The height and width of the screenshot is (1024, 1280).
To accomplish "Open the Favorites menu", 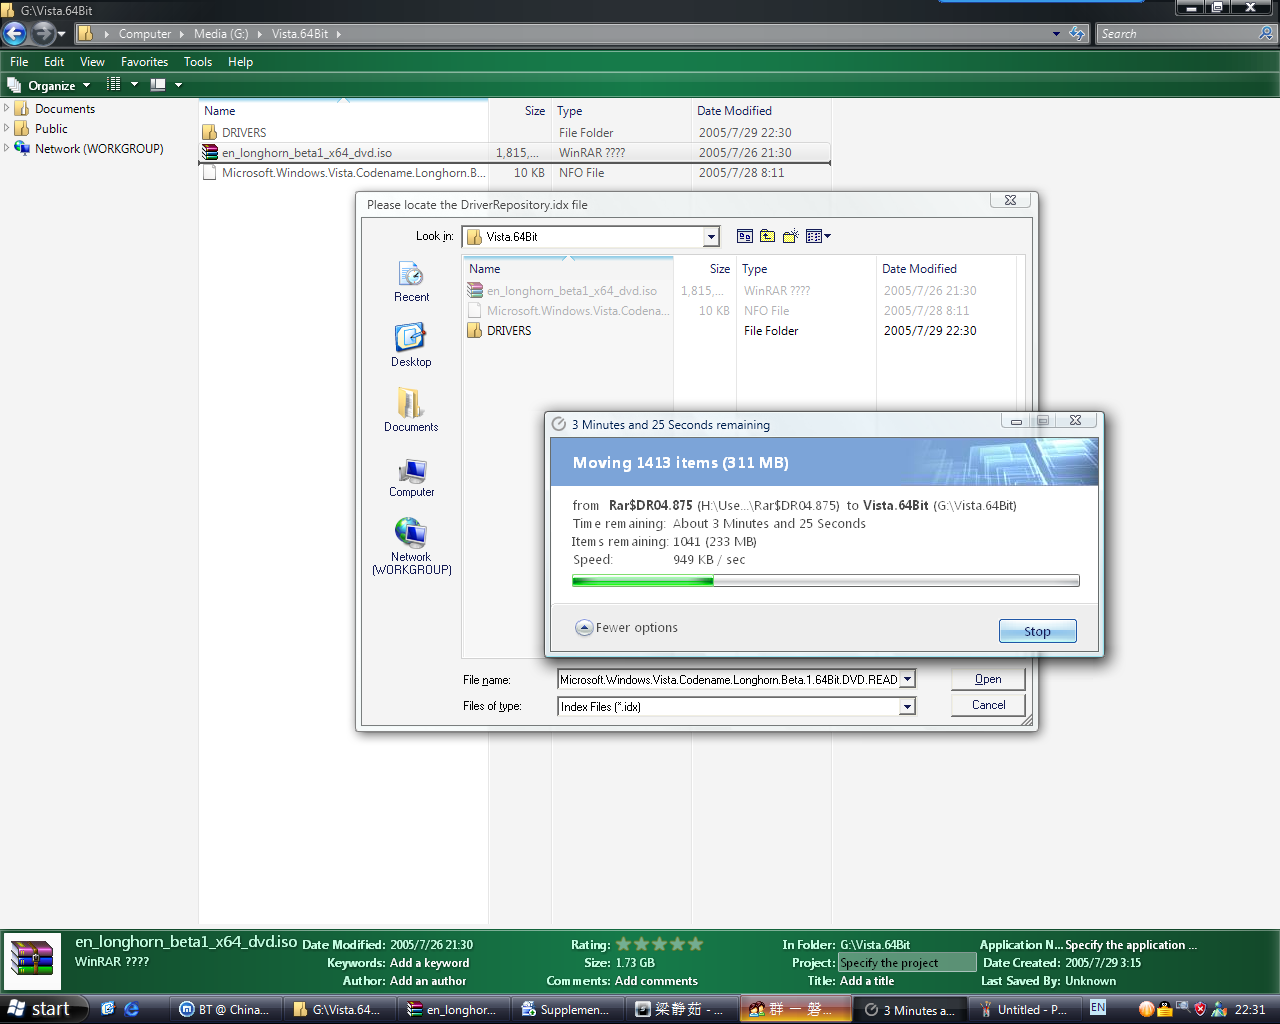I will coord(144,61).
